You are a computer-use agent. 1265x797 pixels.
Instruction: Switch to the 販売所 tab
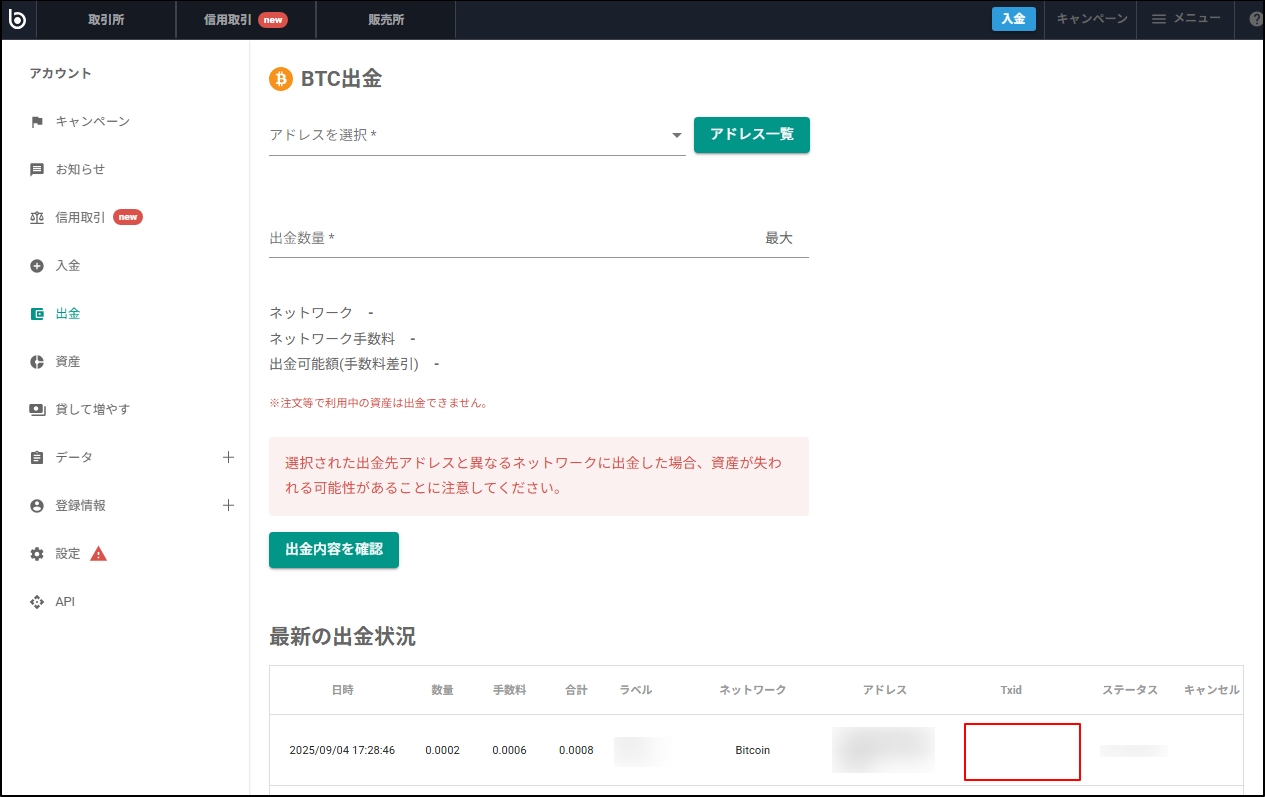385,19
